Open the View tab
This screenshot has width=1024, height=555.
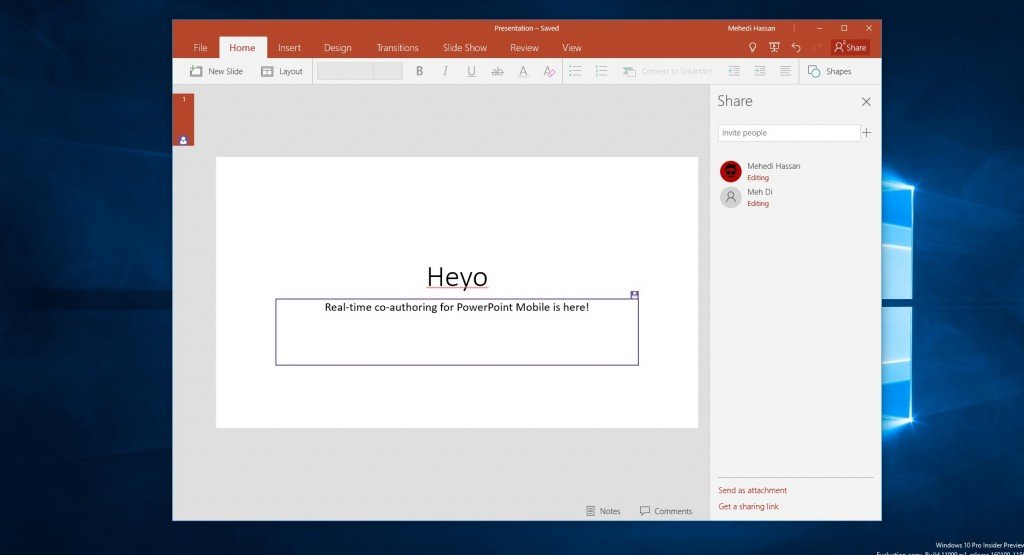571,48
